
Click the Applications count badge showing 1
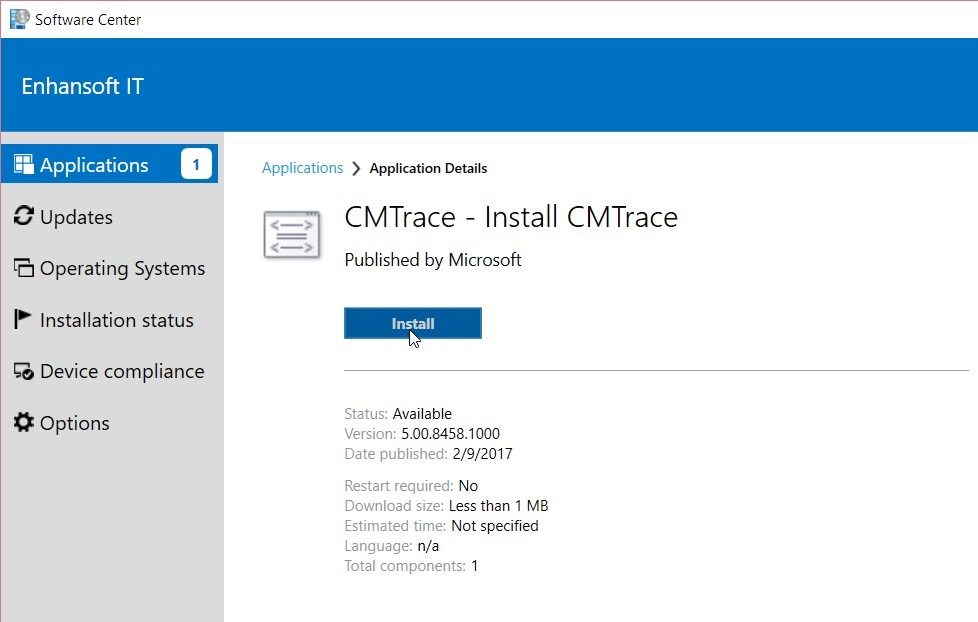[196, 164]
